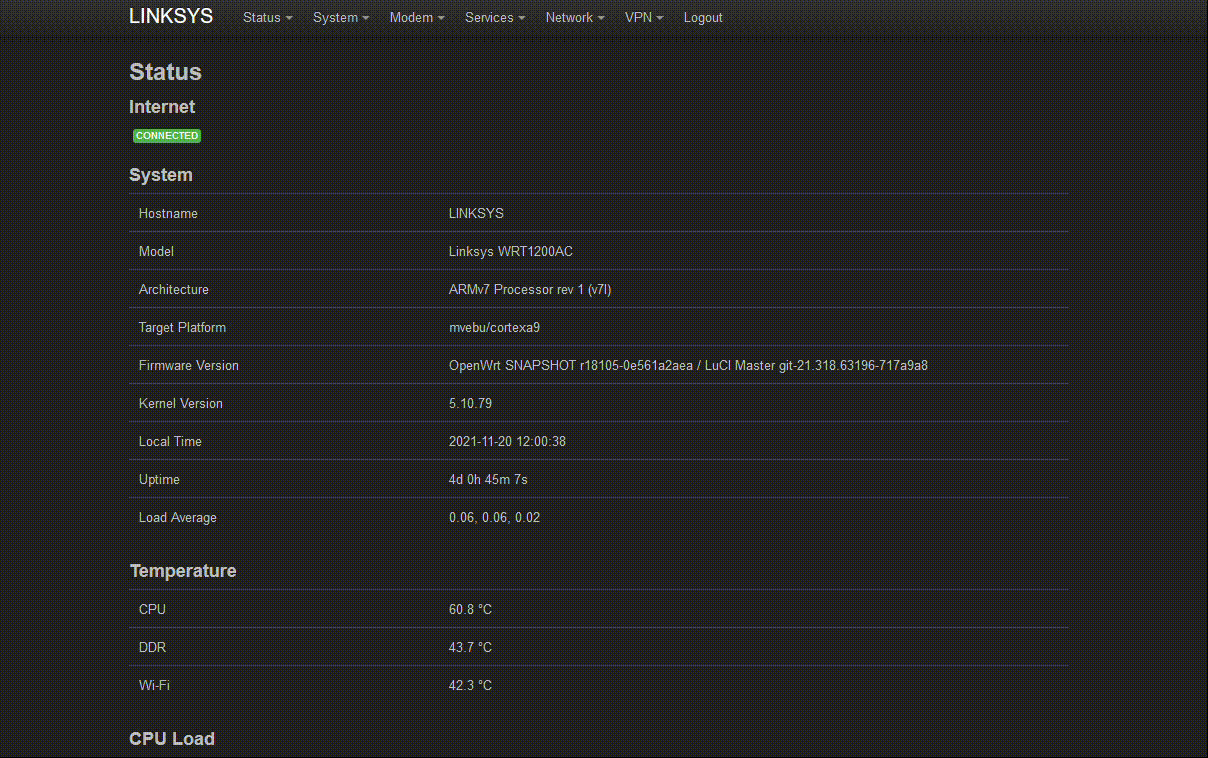Click the DDR temperature 43.7 °C

pos(470,647)
